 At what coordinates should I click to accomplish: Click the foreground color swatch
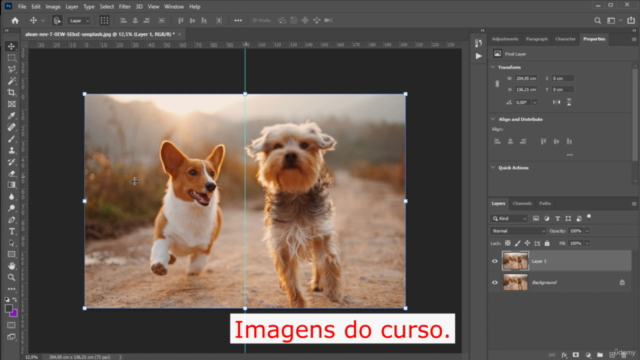coord(9,309)
